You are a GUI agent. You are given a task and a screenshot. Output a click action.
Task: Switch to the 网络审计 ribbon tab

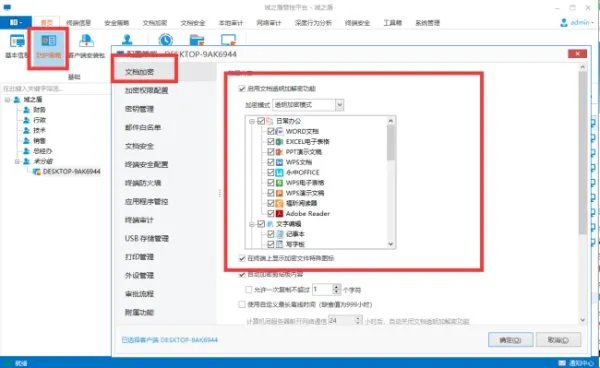(x=269, y=23)
